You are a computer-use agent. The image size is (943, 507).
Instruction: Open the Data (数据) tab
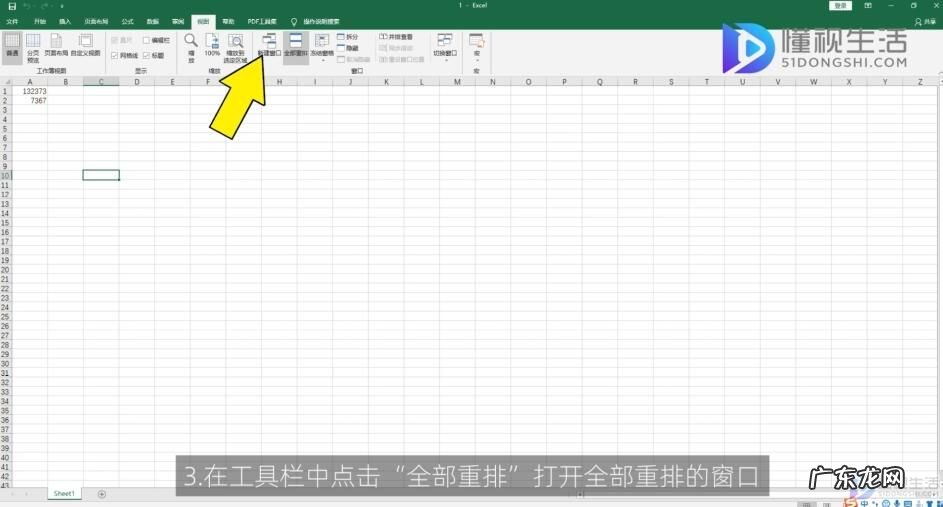[x=153, y=22]
